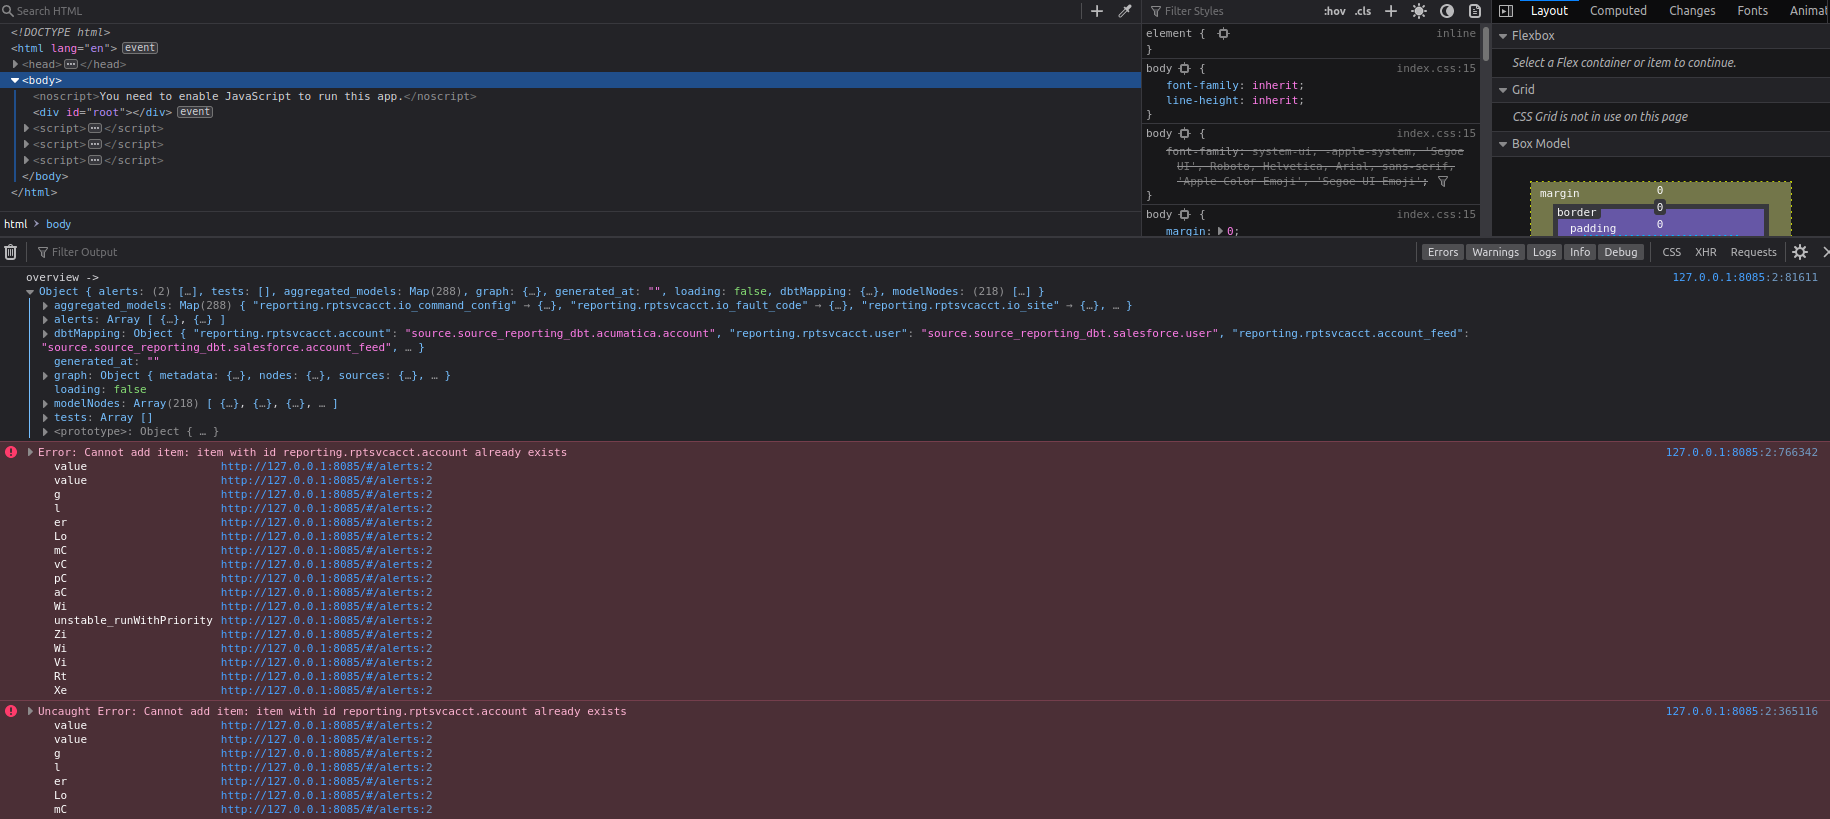Expand the head node in the markup tree
The width and height of the screenshot is (1830, 819).
(16, 64)
